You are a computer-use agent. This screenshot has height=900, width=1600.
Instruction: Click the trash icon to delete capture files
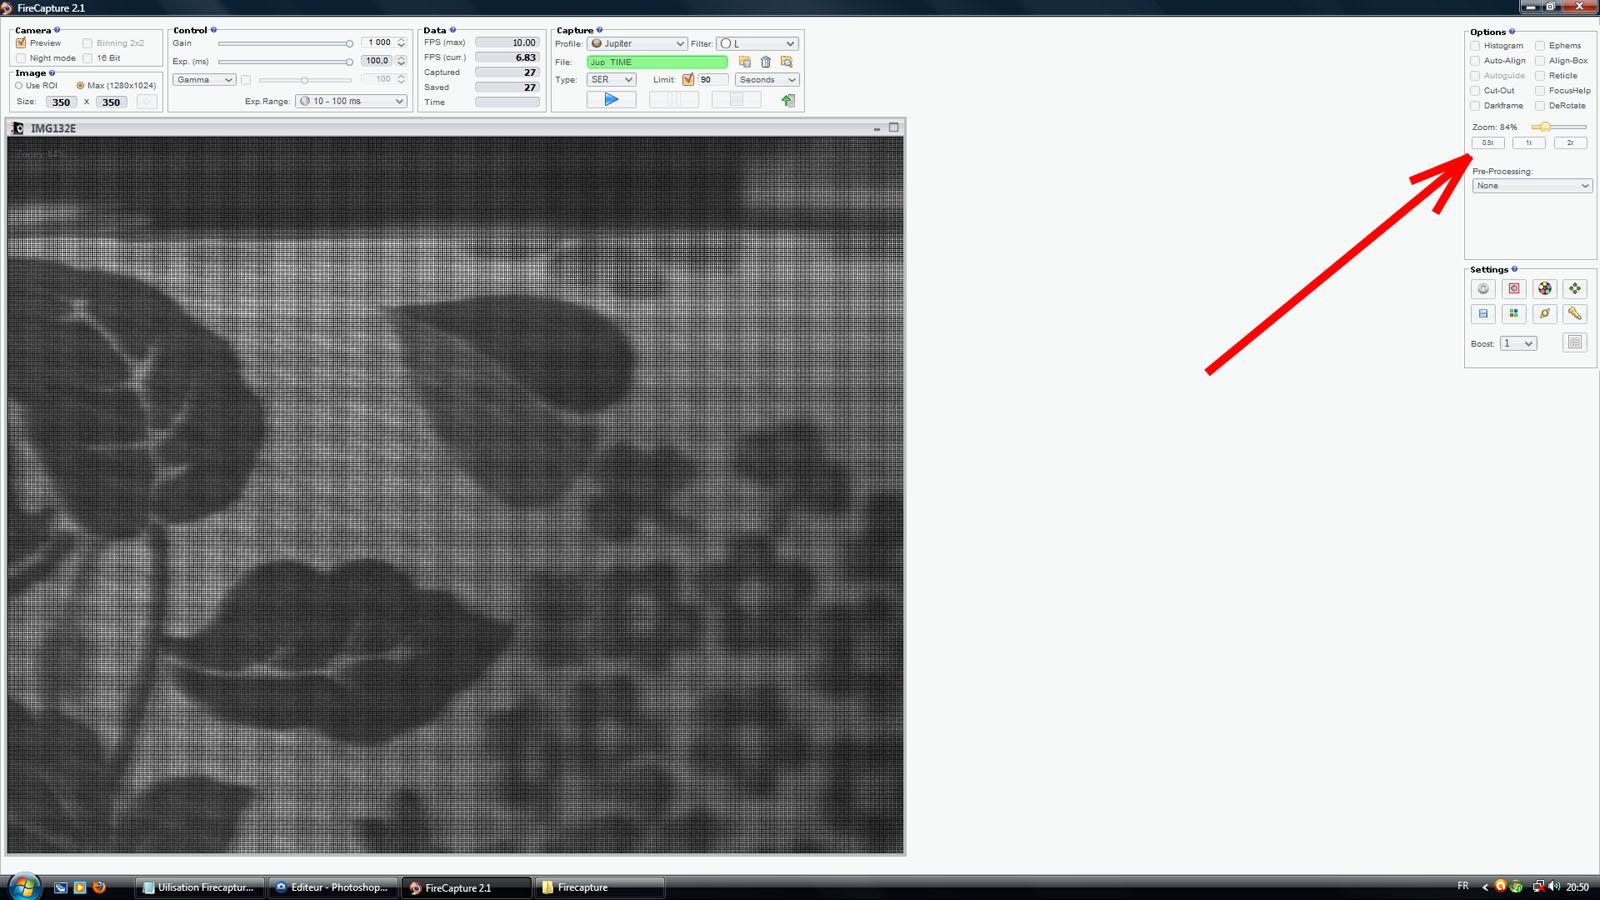pyautogui.click(x=766, y=62)
